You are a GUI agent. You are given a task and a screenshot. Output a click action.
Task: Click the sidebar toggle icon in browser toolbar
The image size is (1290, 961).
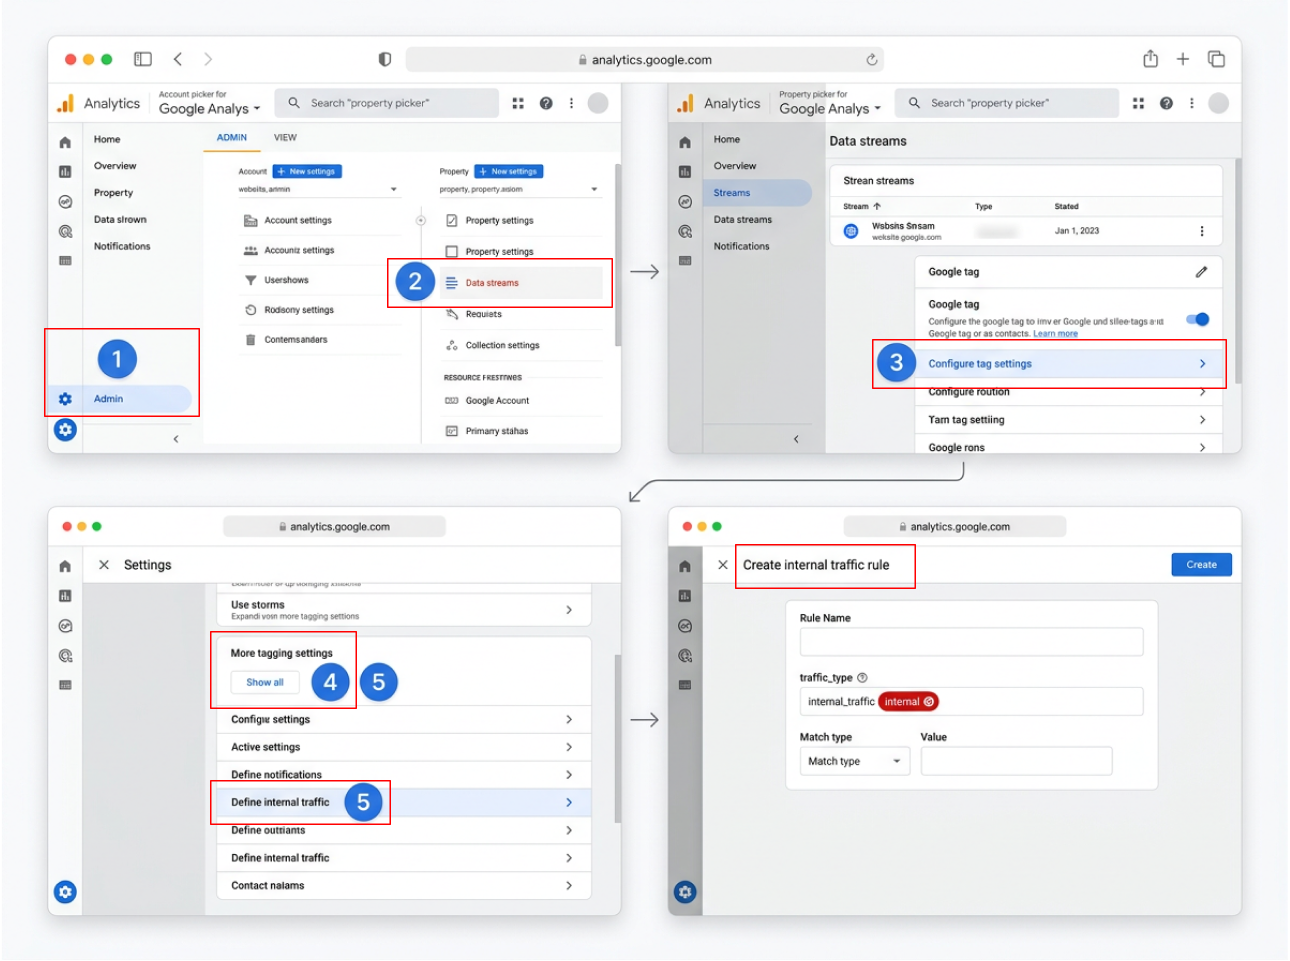(143, 59)
